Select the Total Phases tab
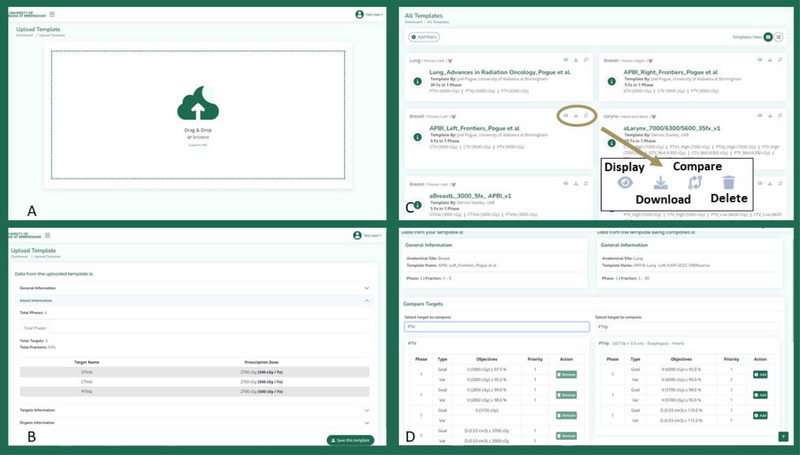800x455 pixels. click(35, 328)
